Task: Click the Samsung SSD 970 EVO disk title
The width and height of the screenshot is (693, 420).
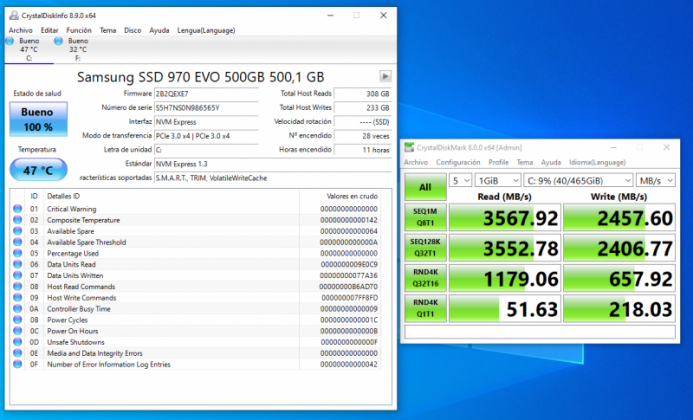Action: (201, 77)
